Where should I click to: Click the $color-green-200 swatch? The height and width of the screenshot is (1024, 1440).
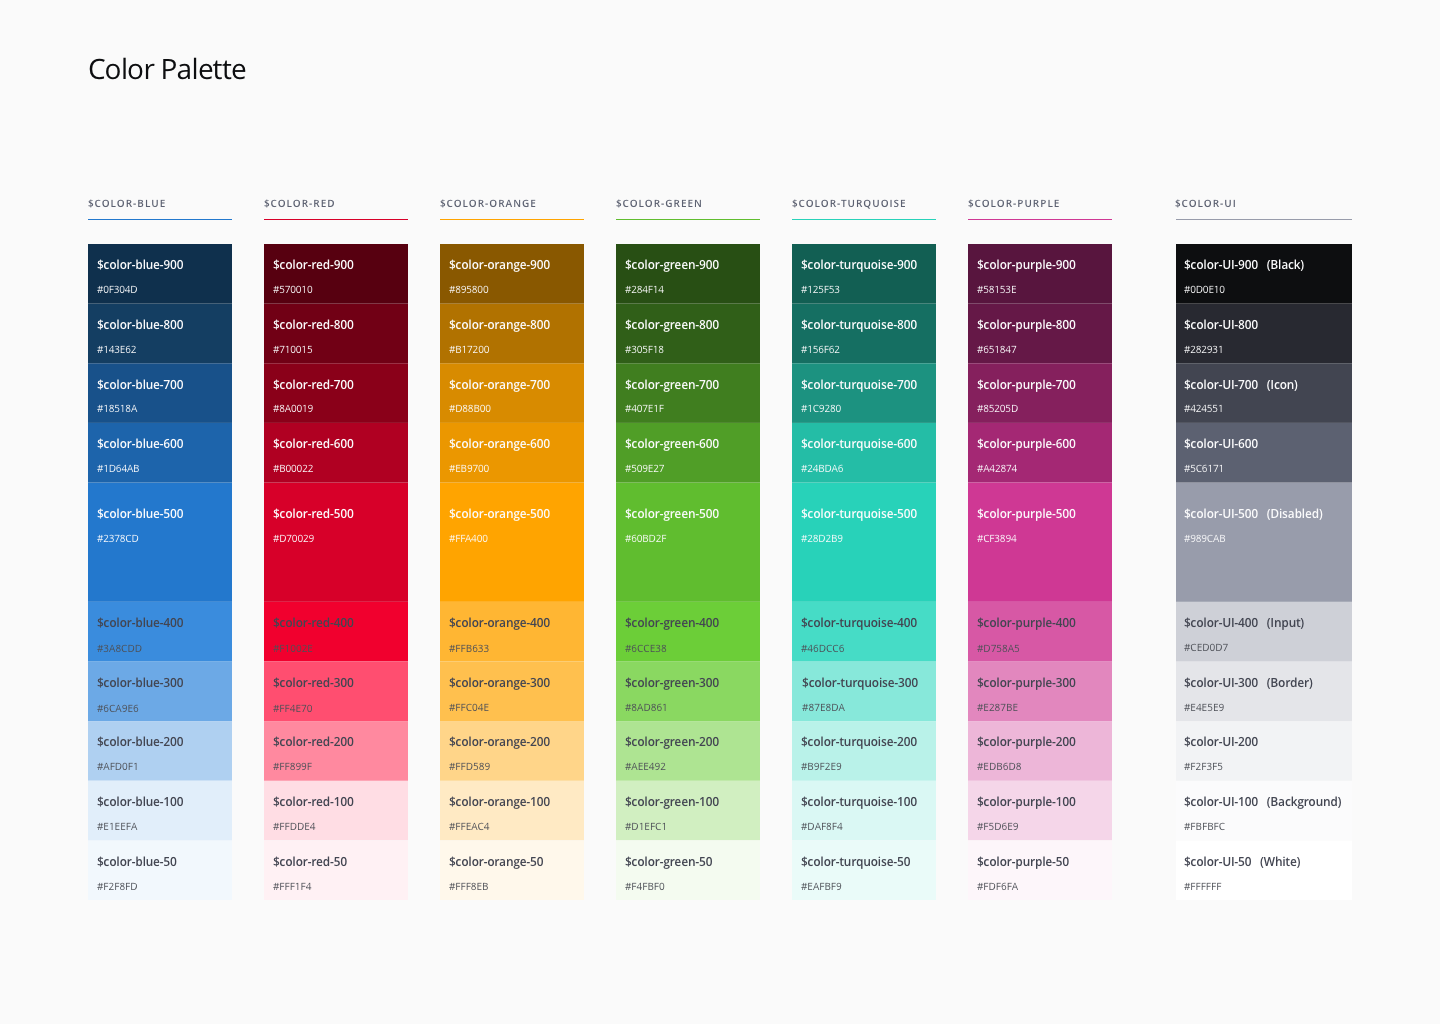688,751
